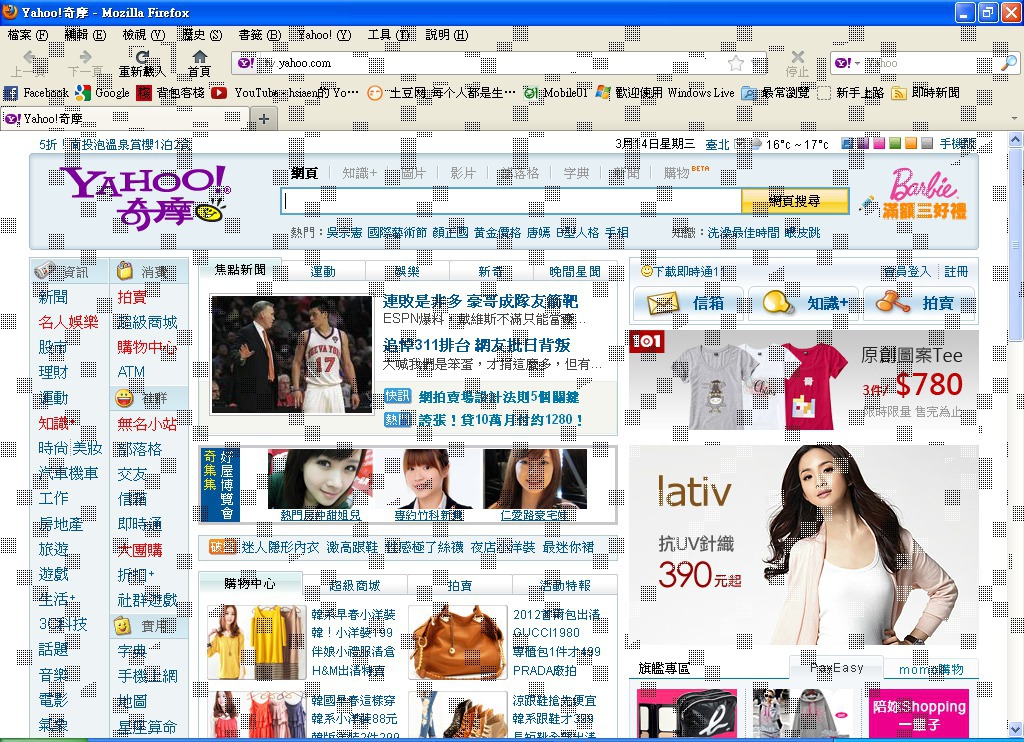Open the basketball news photo thumbnail

tap(291, 354)
